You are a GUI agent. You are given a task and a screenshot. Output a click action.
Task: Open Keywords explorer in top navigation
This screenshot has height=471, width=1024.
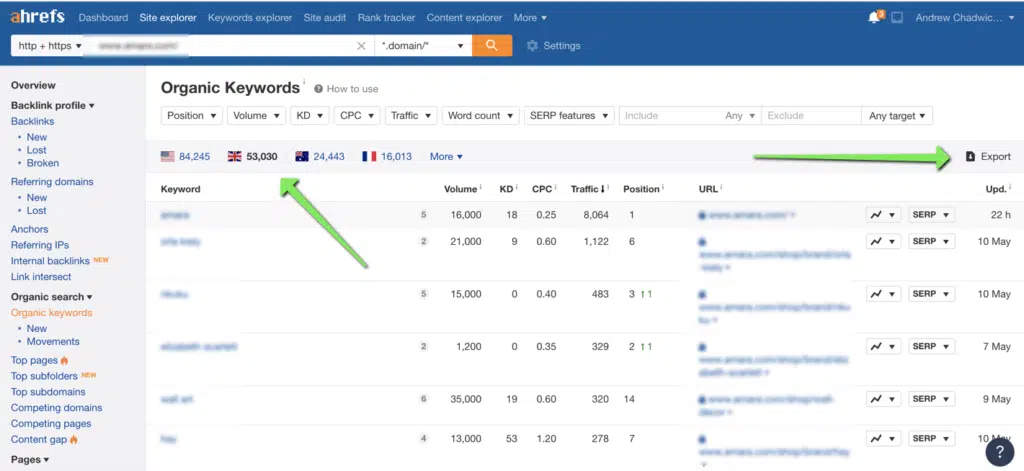click(250, 18)
